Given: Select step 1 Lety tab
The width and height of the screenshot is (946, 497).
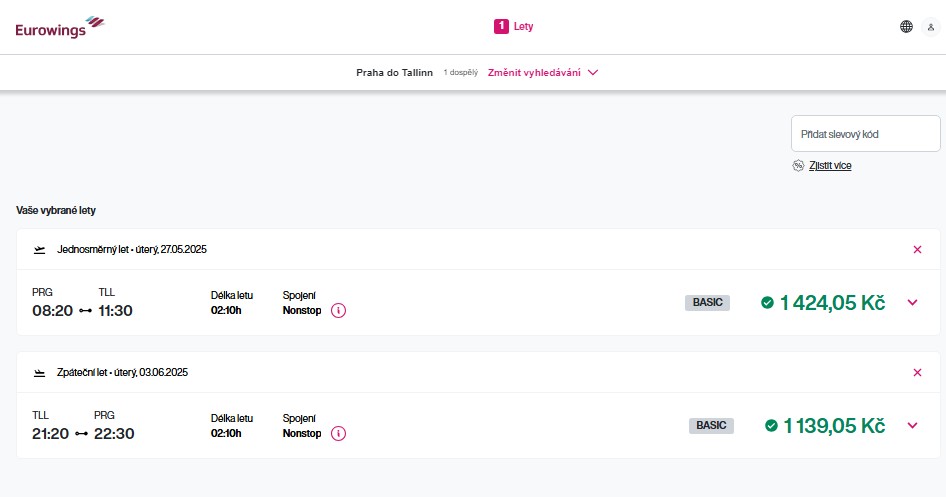Looking at the screenshot, I should pos(513,27).
